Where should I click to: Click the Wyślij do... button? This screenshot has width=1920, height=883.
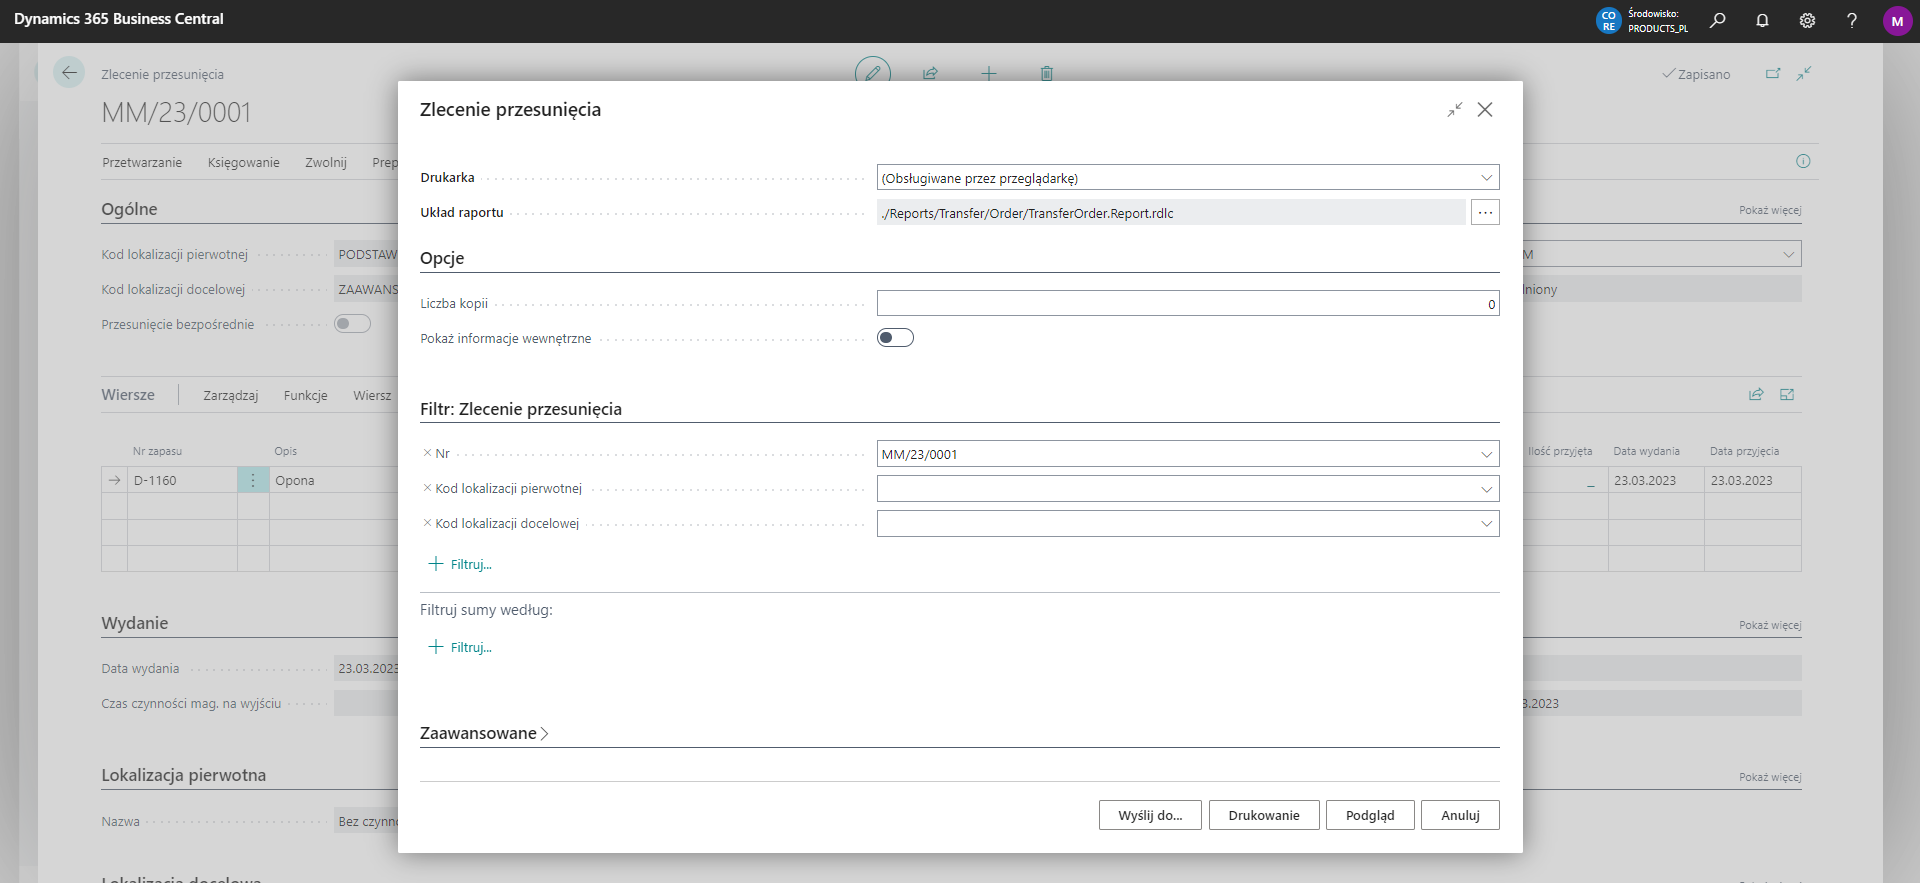point(1150,815)
